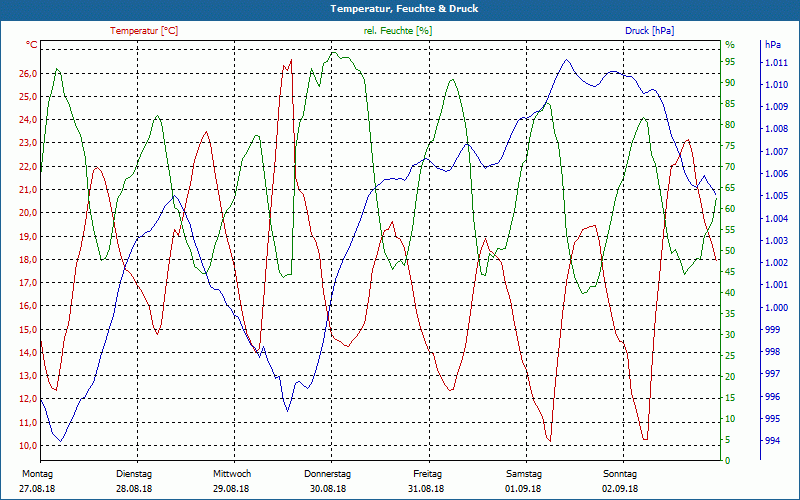This screenshot has height=500, width=800.
Task: Select the blue 'Druck [hPa]' legend label
Action: coord(649,31)
